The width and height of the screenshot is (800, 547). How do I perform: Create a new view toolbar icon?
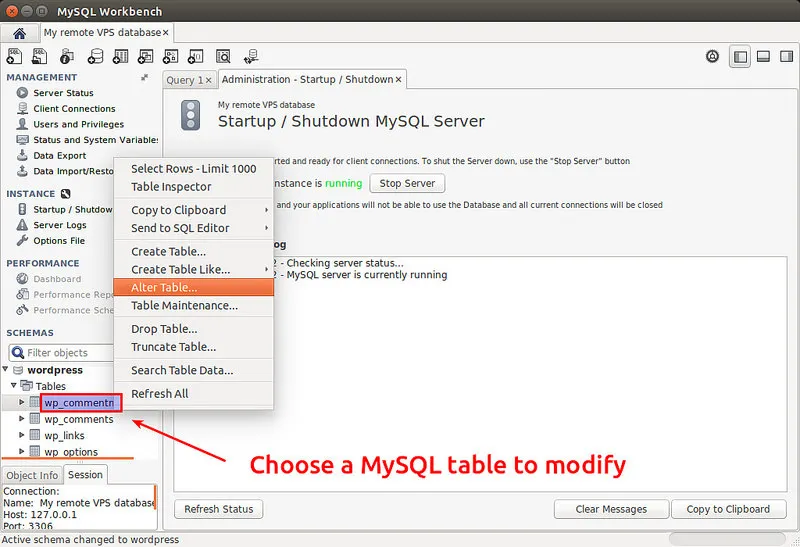(145, 56)
